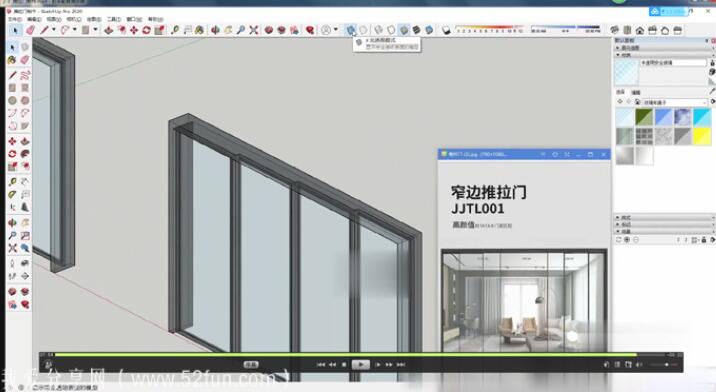Pick the Paint Bucket tool in top toolbar
The height and width of the screenshot is (392, 716).
(x=200, y=30)
